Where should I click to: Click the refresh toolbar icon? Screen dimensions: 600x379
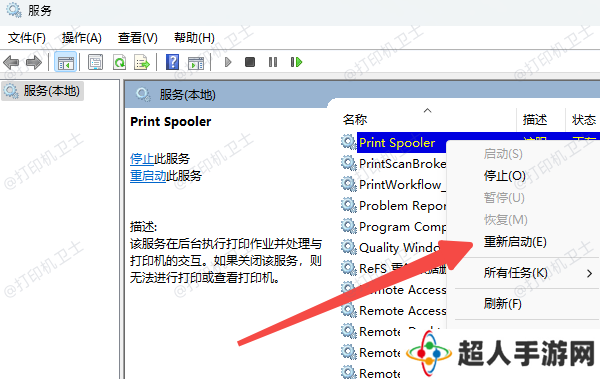119,62
